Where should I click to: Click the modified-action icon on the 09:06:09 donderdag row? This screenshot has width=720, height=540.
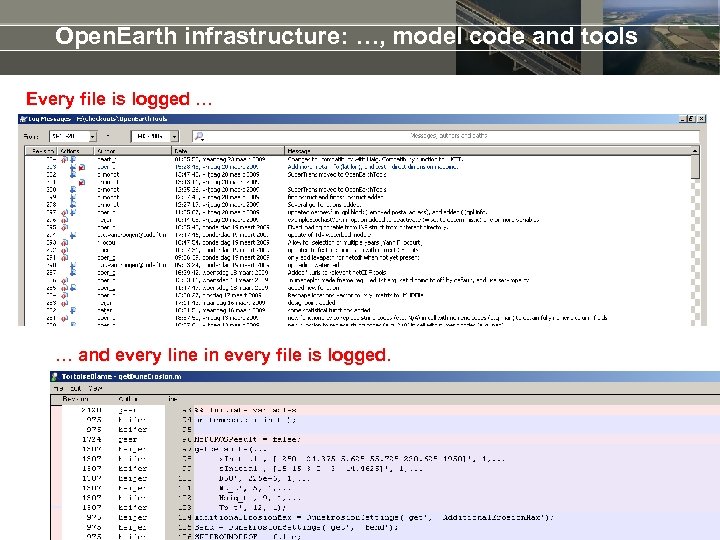click(x=65, y=258)
